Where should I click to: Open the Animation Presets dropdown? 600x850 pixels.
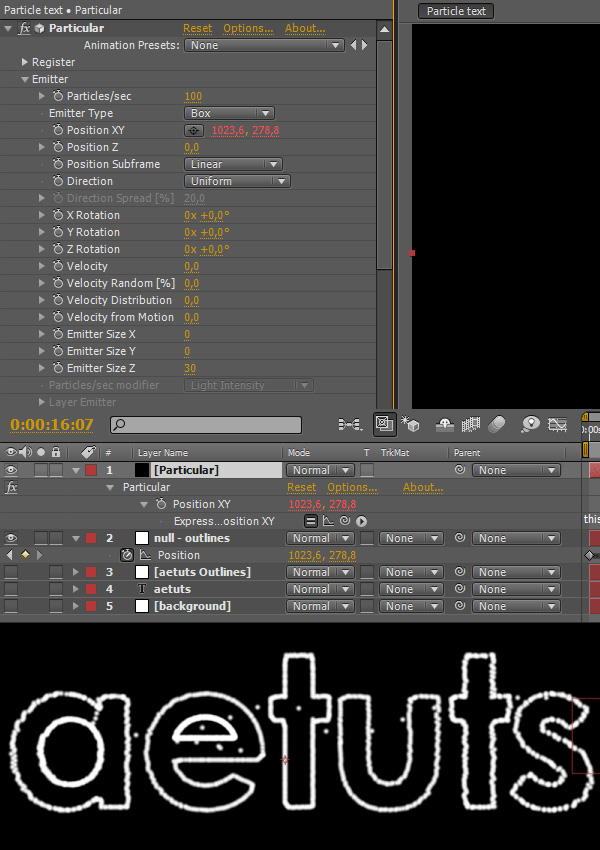pos(264,45)
